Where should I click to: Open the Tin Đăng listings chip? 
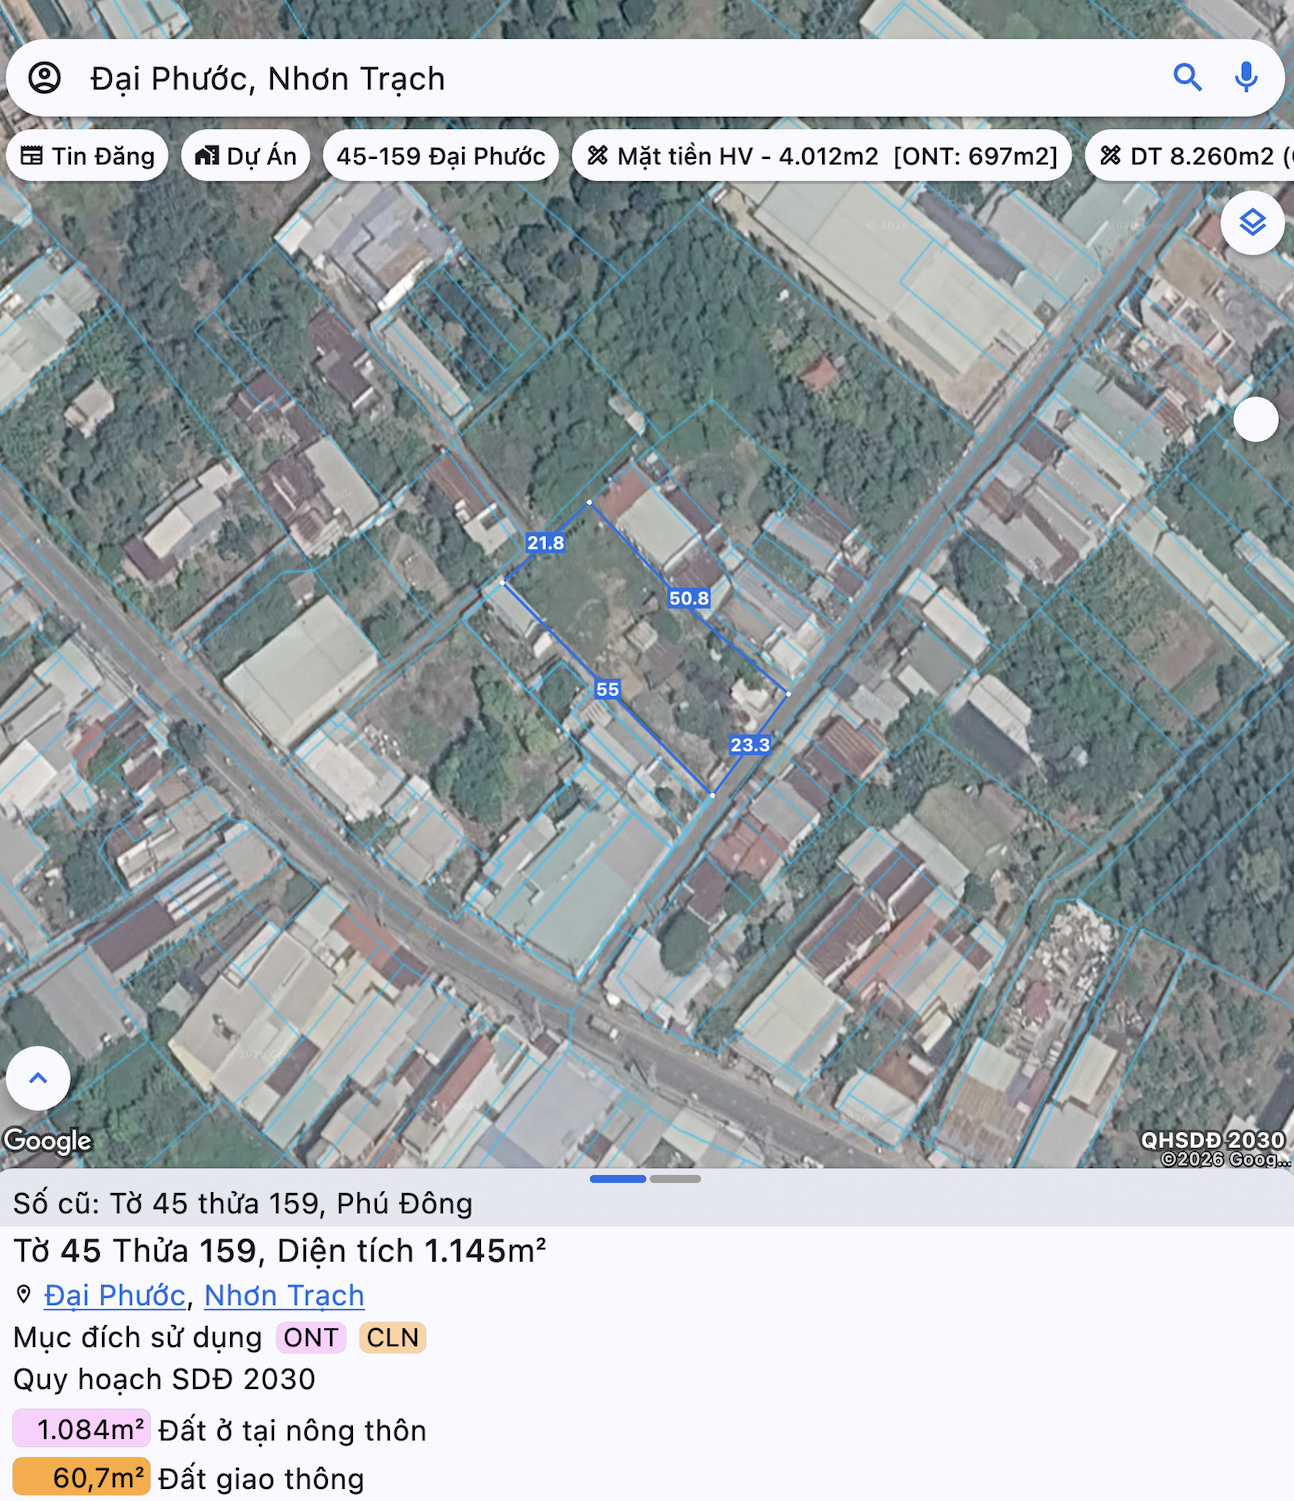point(87,156)
